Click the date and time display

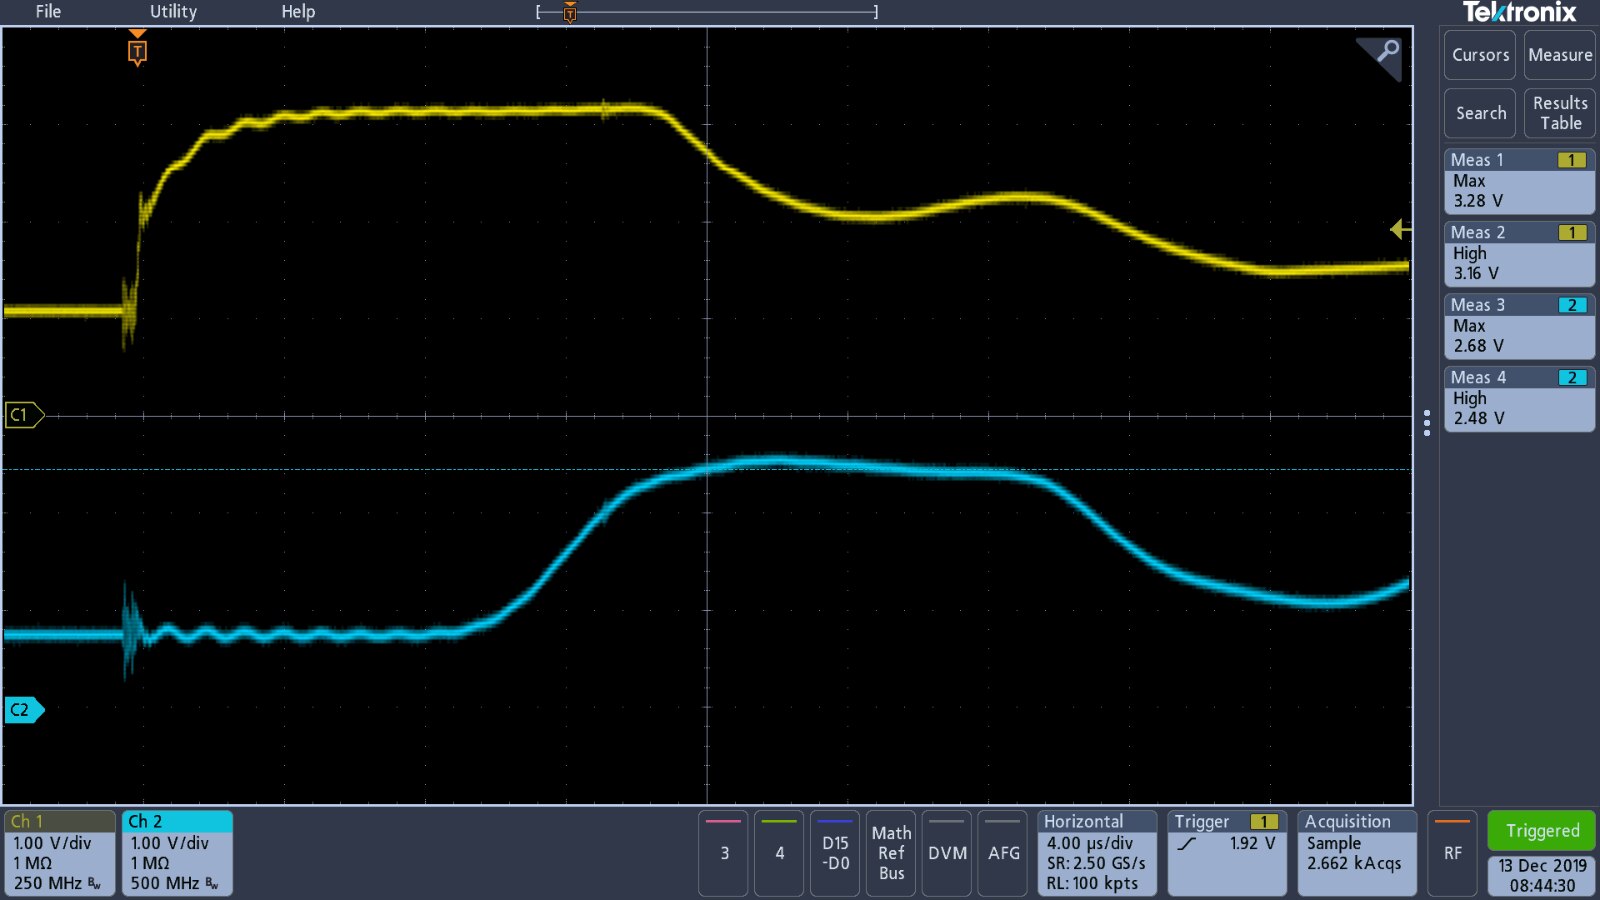(x=1542, y=876)
